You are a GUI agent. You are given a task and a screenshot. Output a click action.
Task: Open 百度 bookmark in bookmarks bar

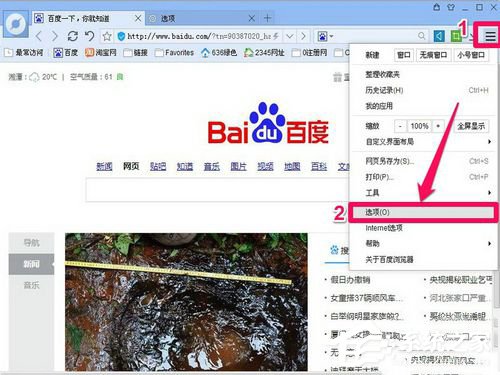click(66, 52)
